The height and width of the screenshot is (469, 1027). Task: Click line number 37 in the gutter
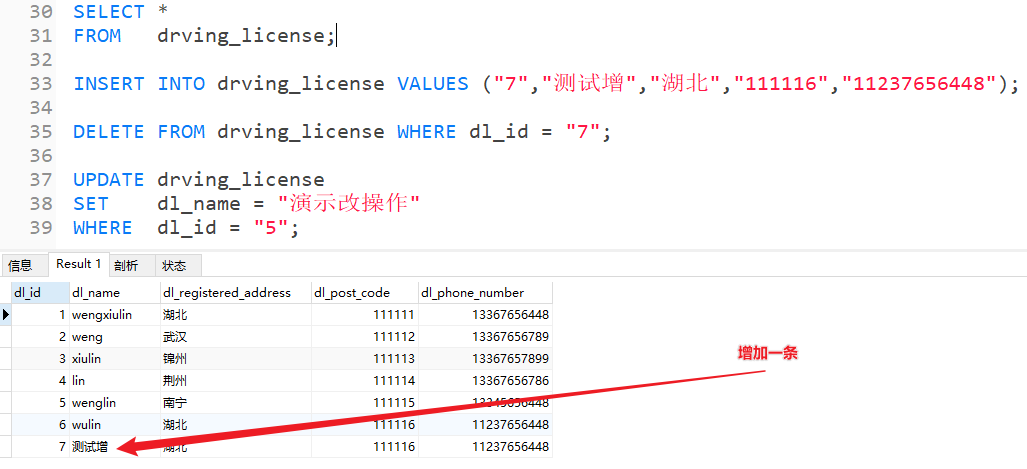point(41,179)
